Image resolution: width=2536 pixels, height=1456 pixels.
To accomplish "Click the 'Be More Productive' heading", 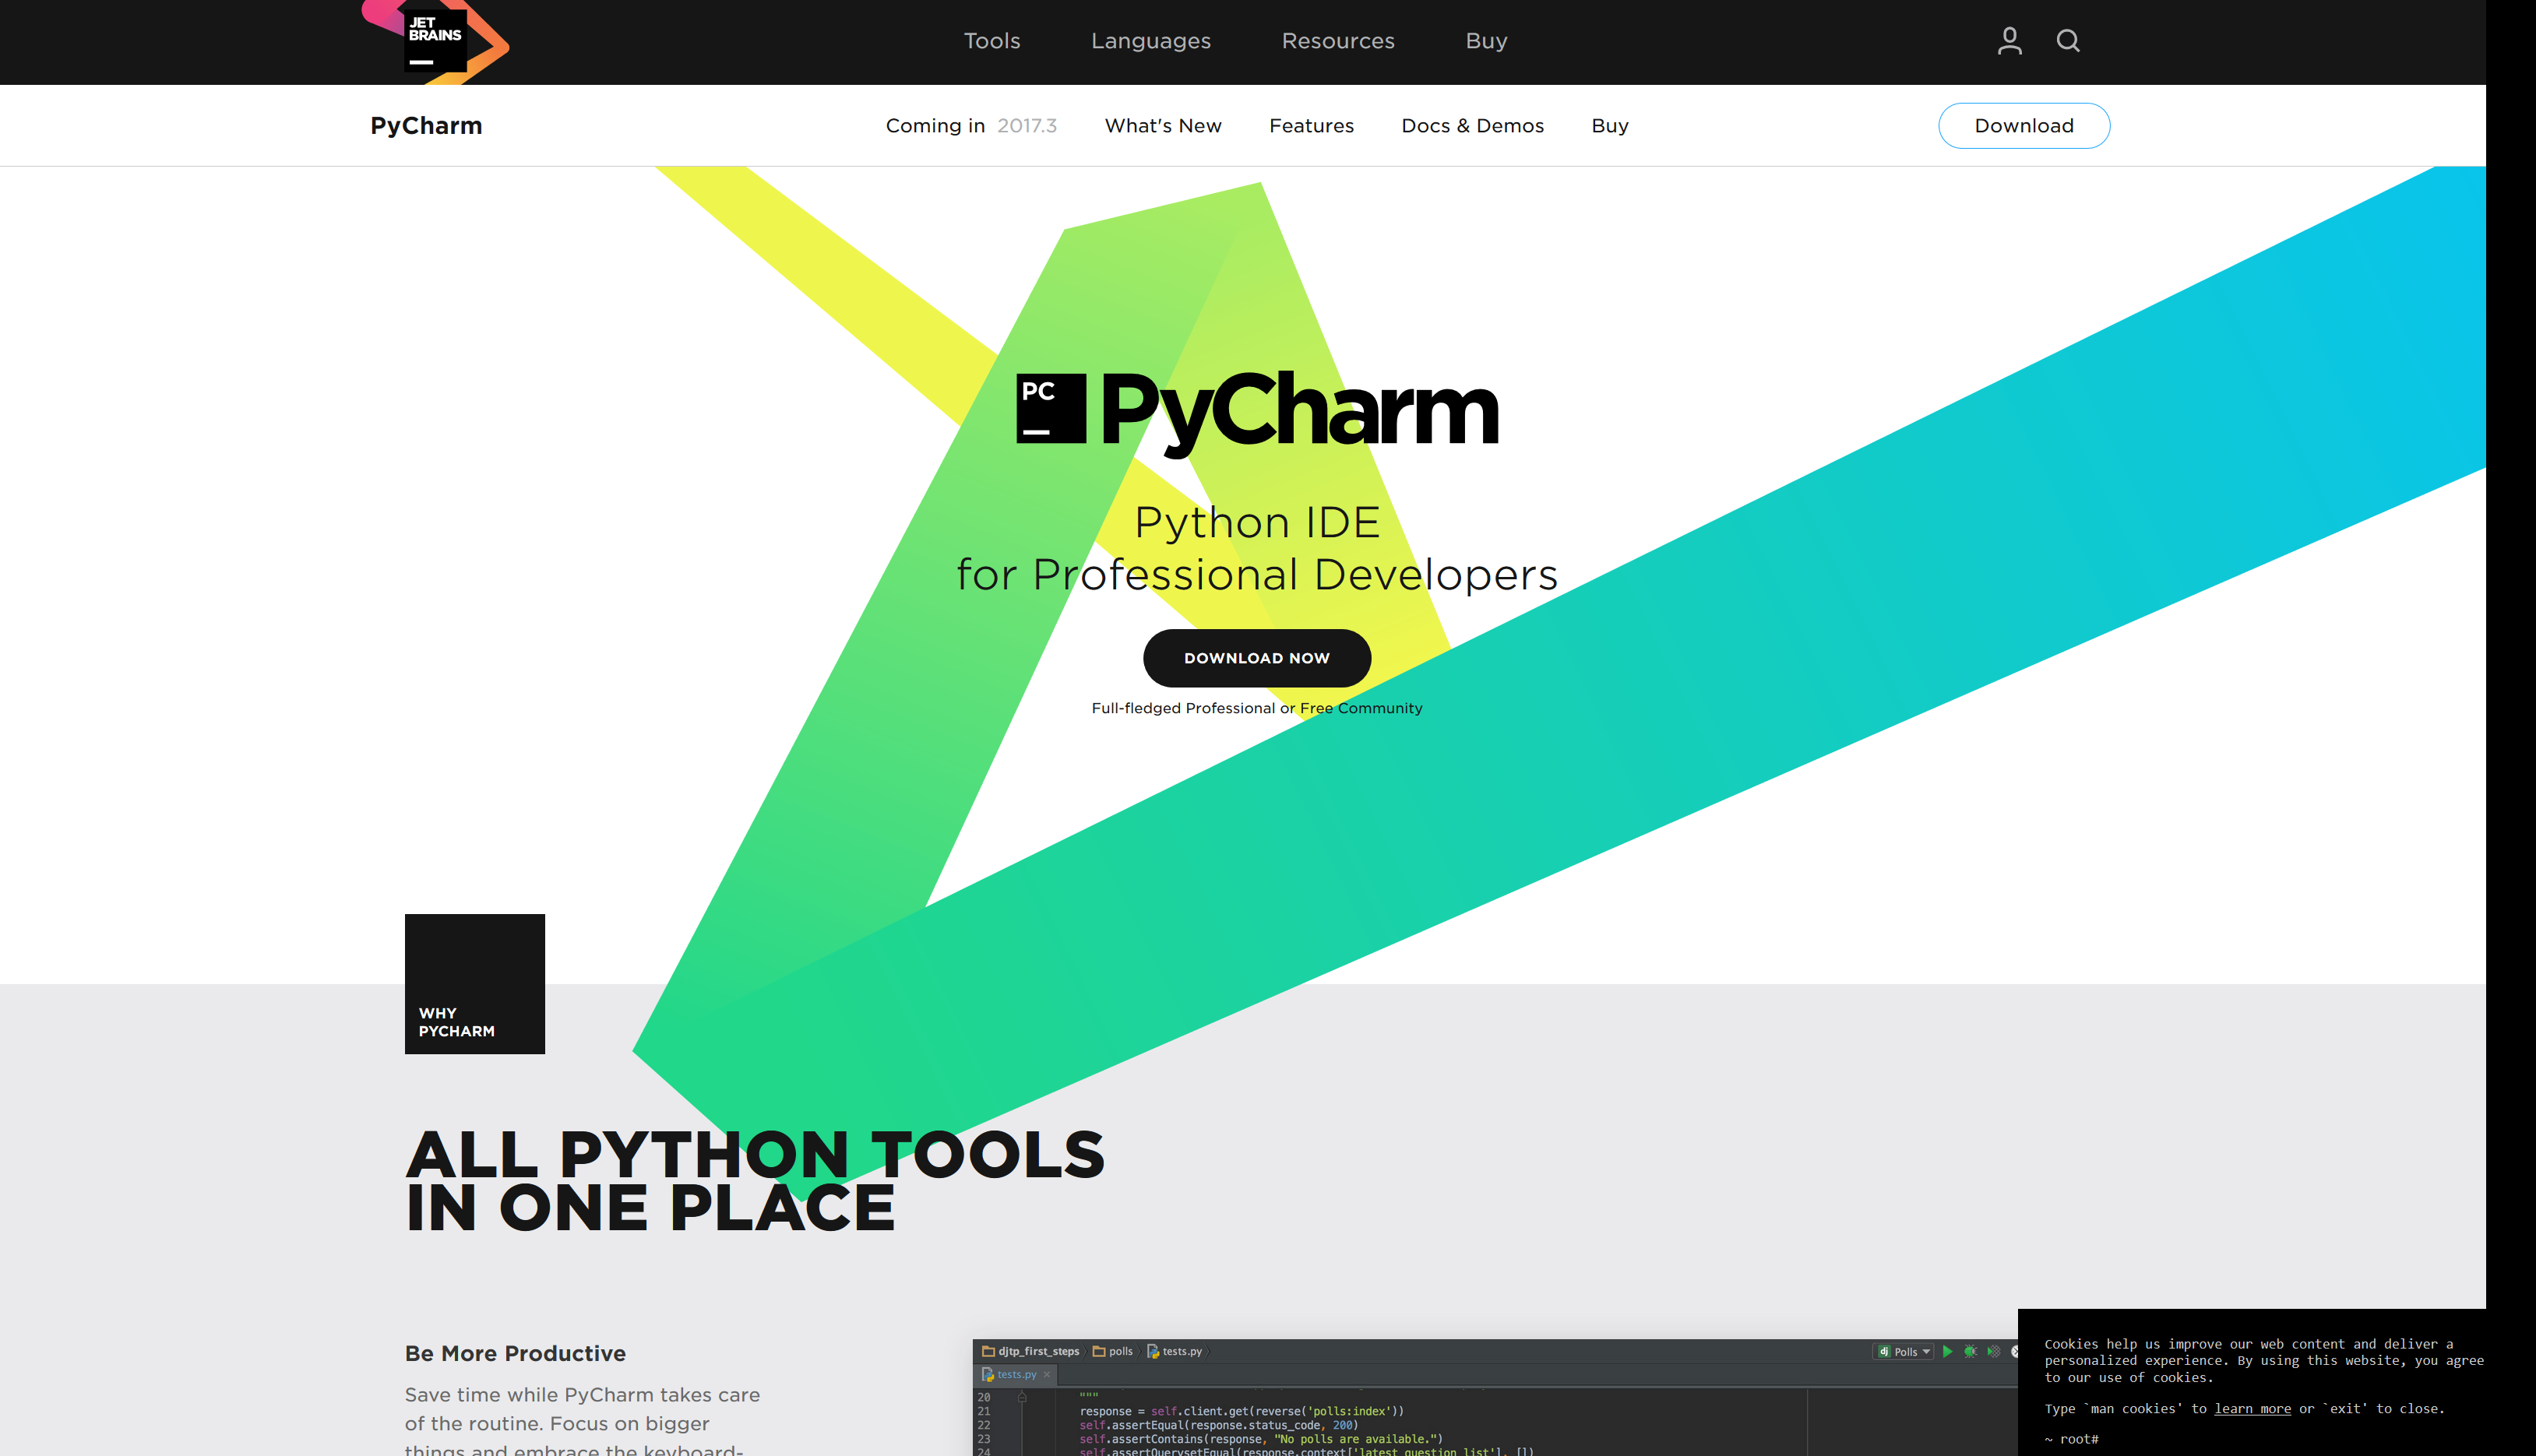I will coord(515,1353).
